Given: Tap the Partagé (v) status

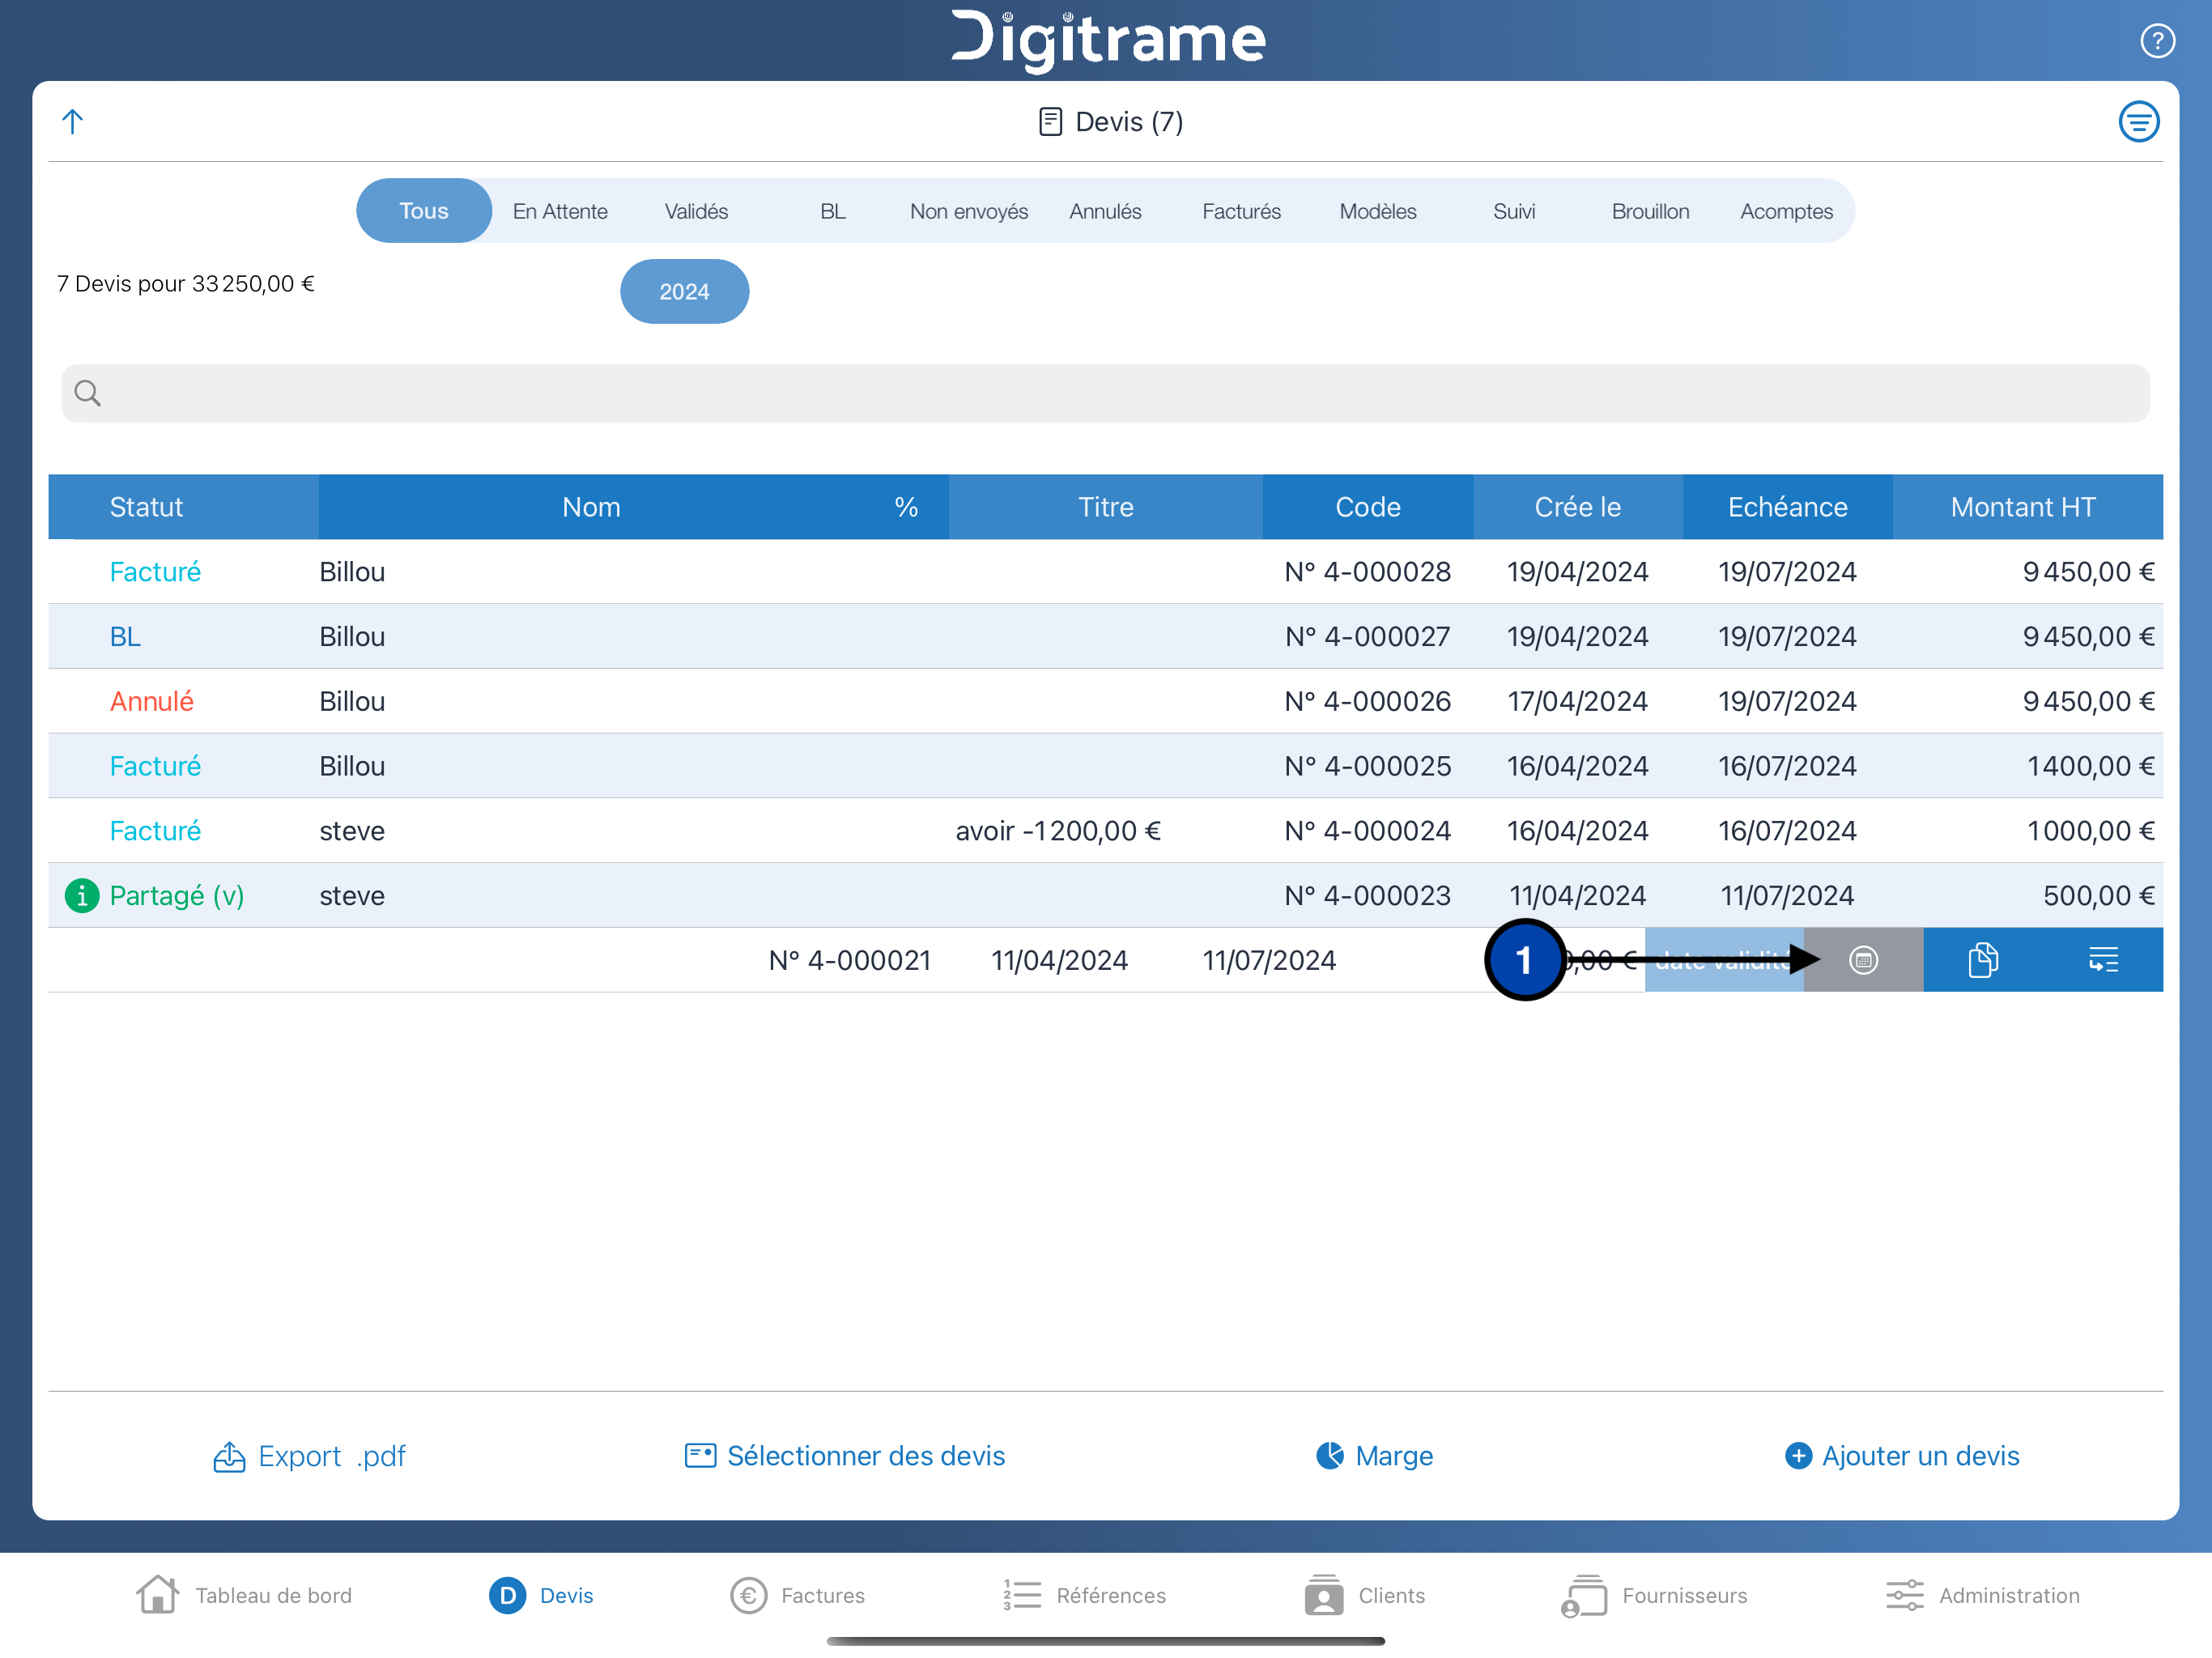Looking at the screenshot, I should point(177,896).
